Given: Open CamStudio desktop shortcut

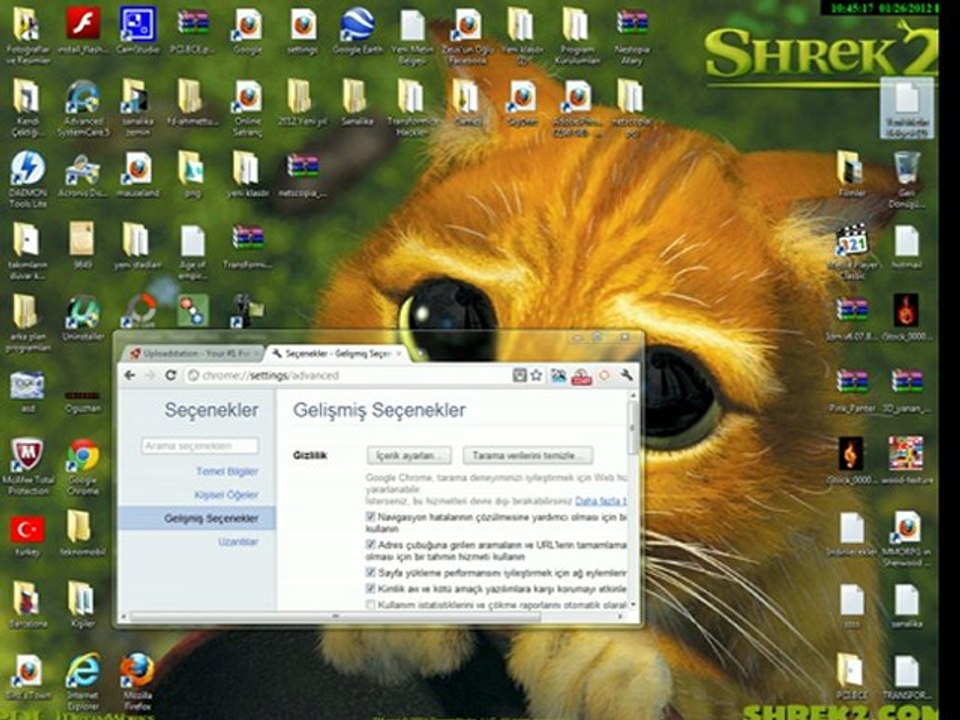Looking at the screenshot, I should coord(137,31).
